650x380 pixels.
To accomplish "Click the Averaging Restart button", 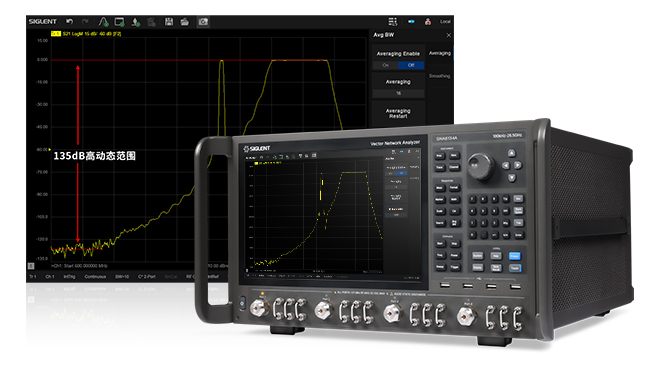I will coord(398,114).
